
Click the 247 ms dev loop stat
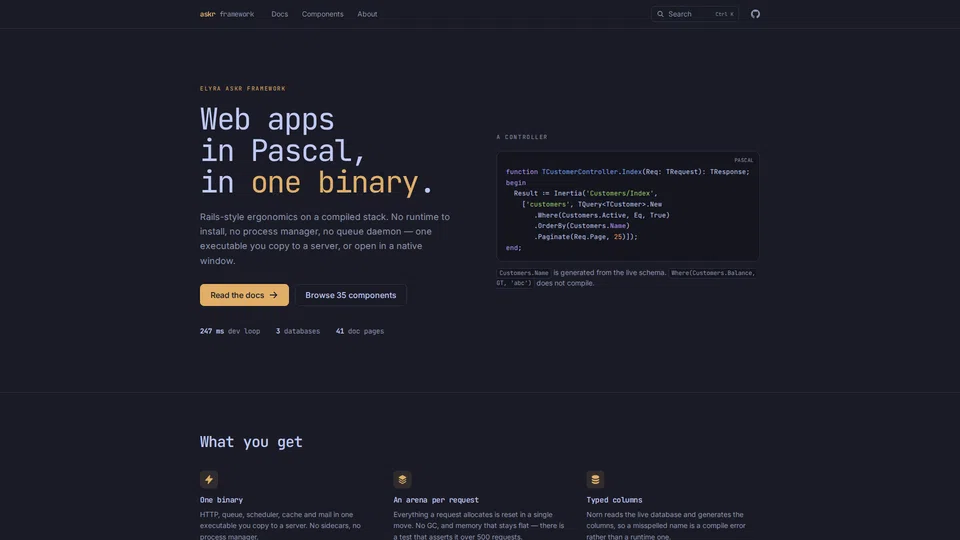[x=230, y=331]
